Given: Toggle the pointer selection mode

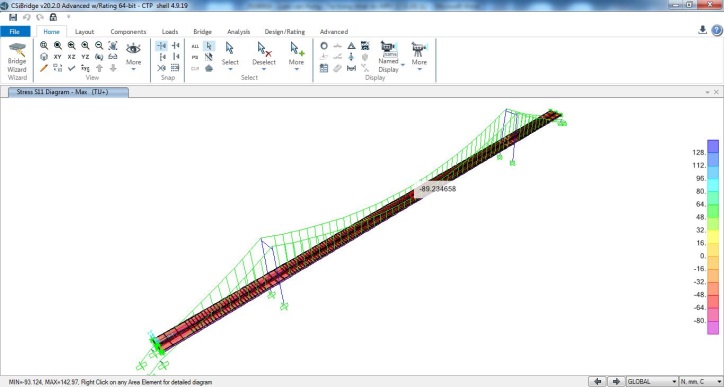Looking at the screenshot, I should click(x=209, y=46).
